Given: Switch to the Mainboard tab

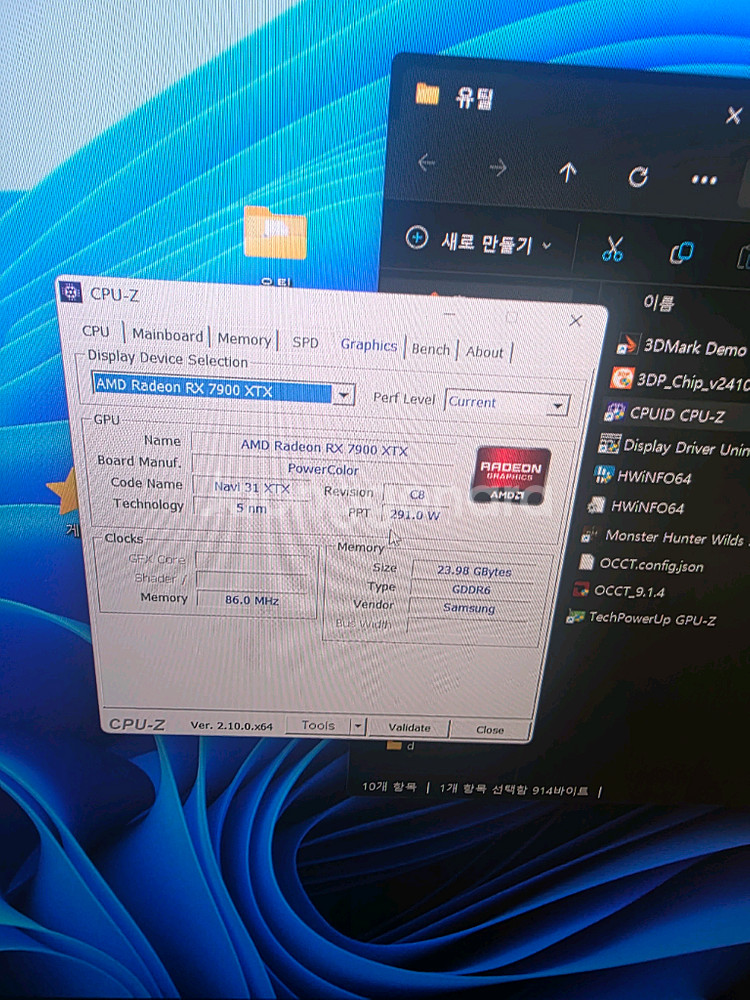Looking at the screenshot, I should click(x=167, y=335).
